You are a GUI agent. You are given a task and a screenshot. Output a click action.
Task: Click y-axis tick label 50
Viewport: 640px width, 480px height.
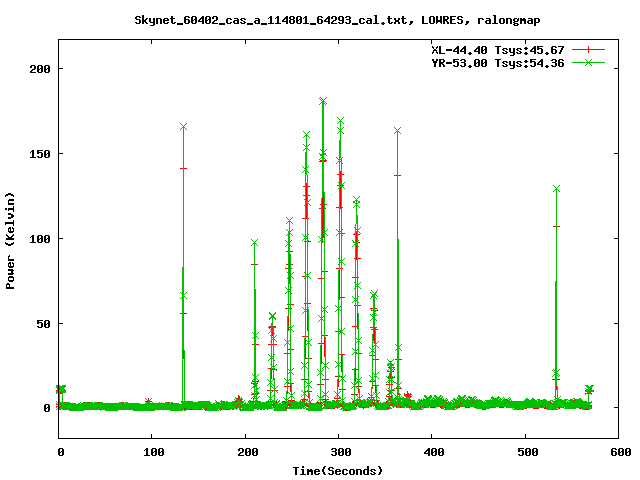click(44, 324)
